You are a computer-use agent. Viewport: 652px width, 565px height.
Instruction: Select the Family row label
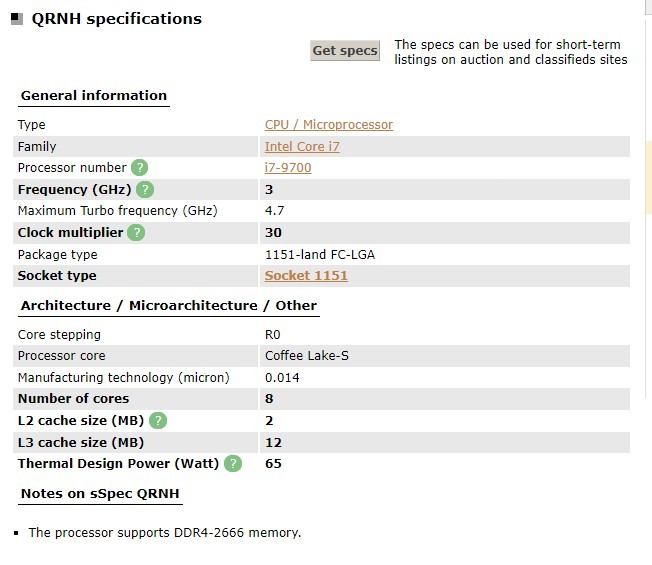tap(37, 146)
